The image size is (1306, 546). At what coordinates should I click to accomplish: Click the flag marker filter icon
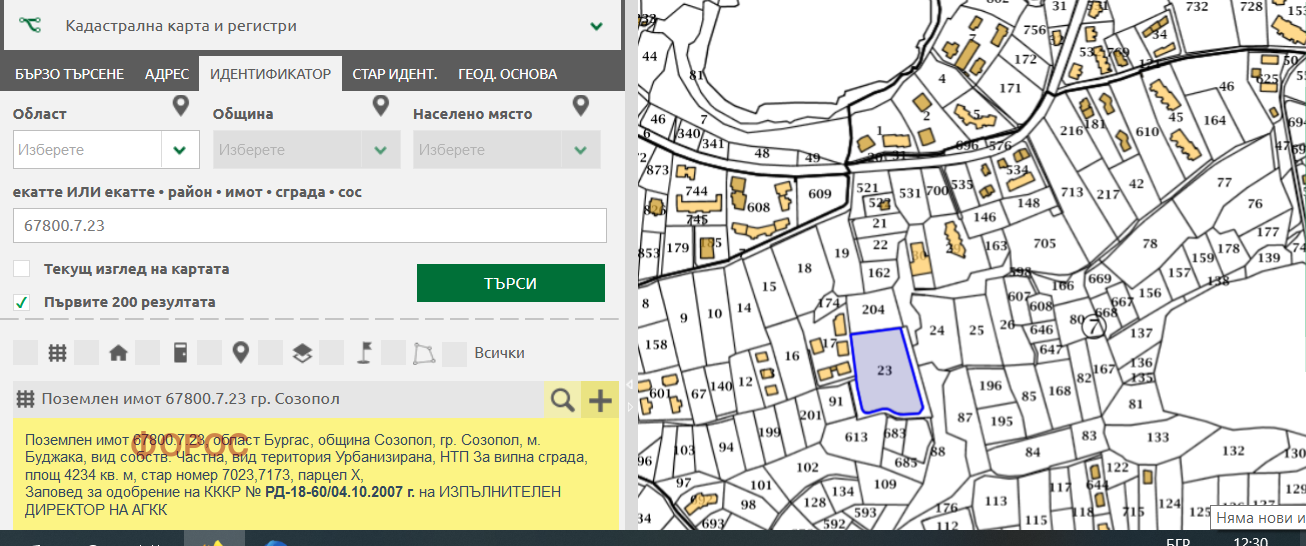pyautogui.click(x=364, y=353)
